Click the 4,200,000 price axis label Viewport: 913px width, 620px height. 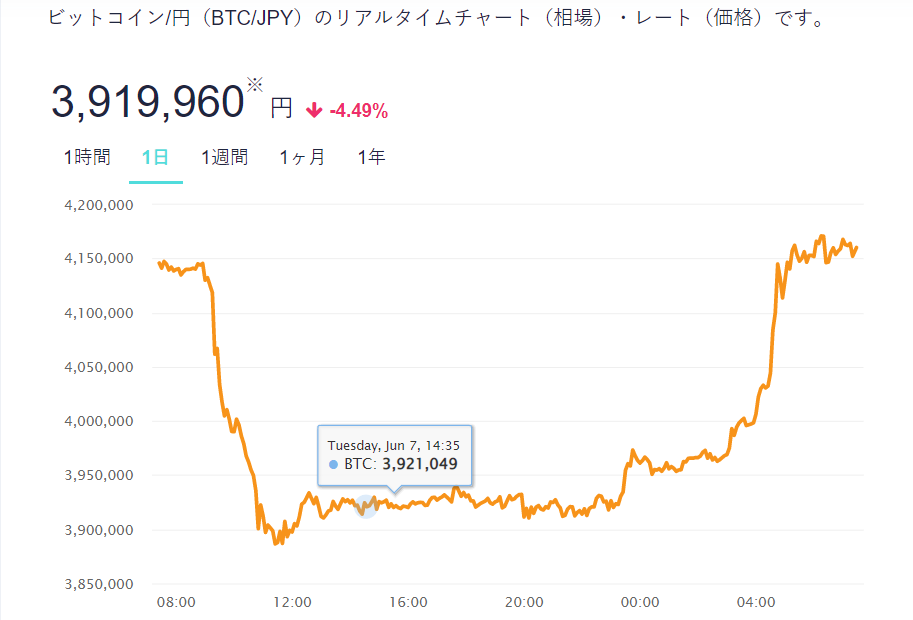(99, 205)
